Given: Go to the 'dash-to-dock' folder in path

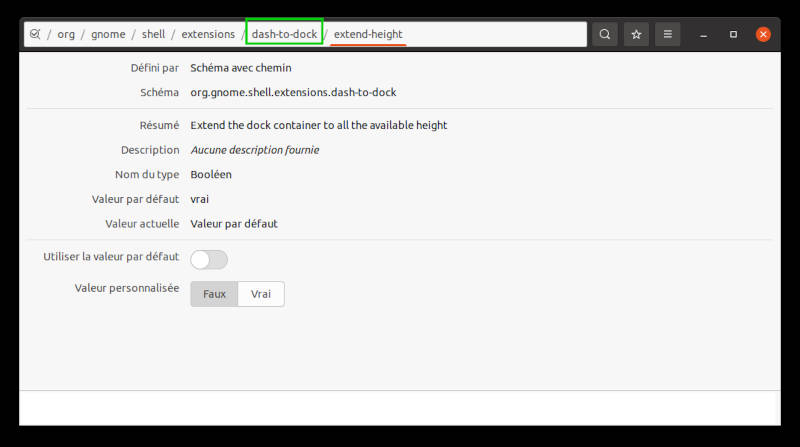Looking at the screenshot, I should point(284,34).
